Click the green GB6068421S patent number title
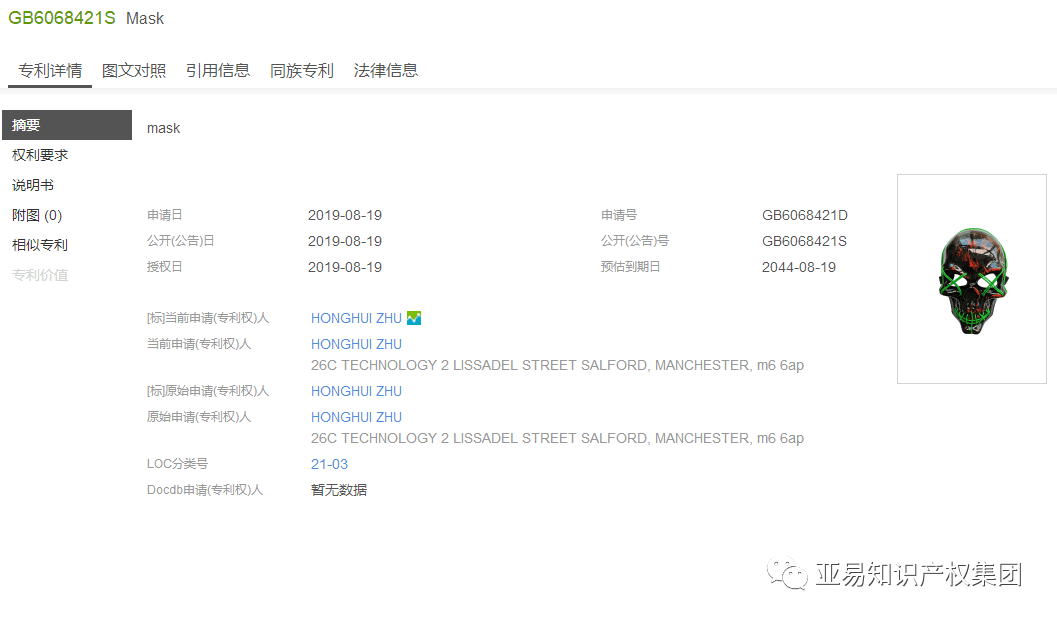 pyautogui.click(x=62, y=18)
